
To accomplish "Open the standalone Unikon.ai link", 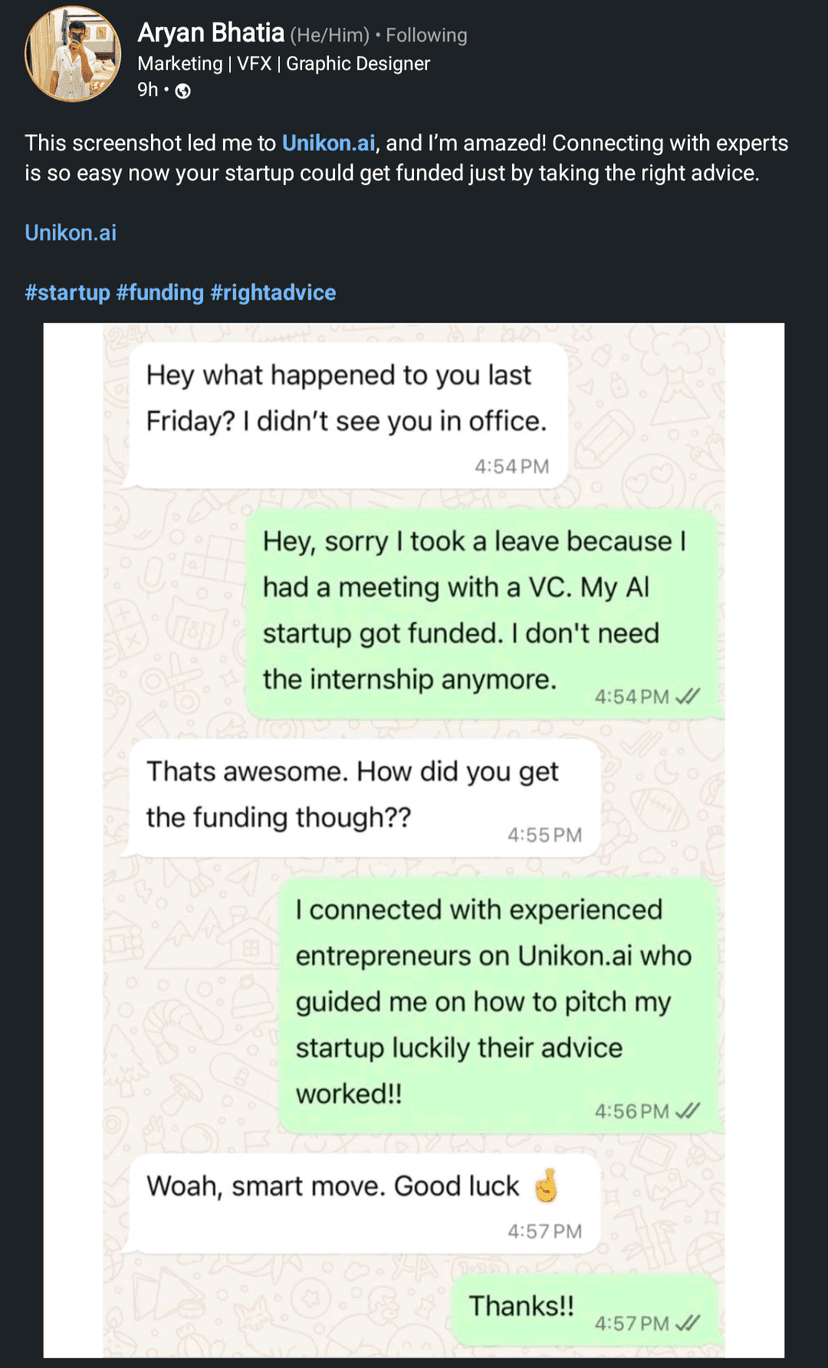I will point(70,232).
